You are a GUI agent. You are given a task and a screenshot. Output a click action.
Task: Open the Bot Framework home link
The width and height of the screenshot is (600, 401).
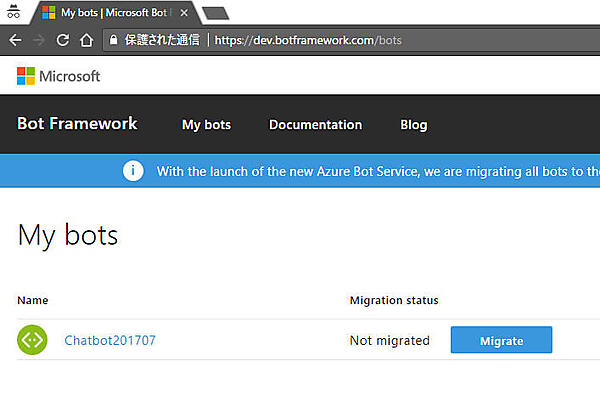[77, 124]
